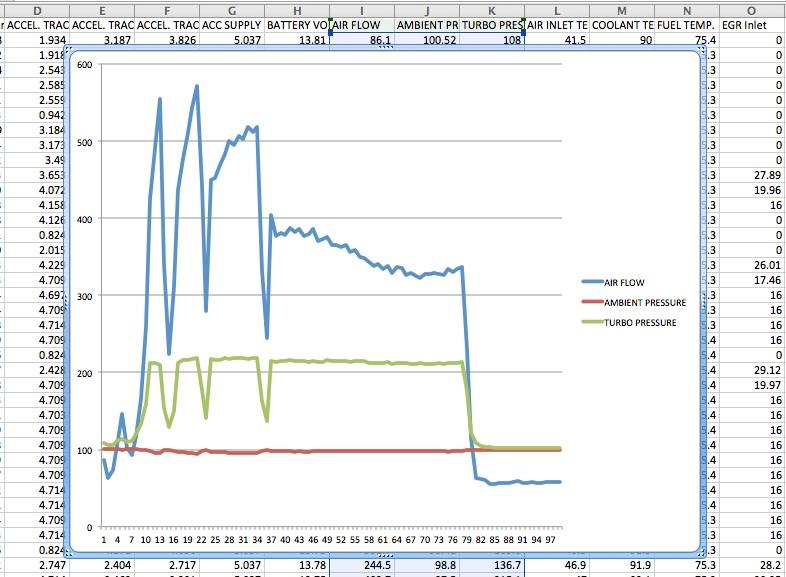Click the ACC SUPPLY header cell
This screenshot has height=577, width=786.
[233, 23]
